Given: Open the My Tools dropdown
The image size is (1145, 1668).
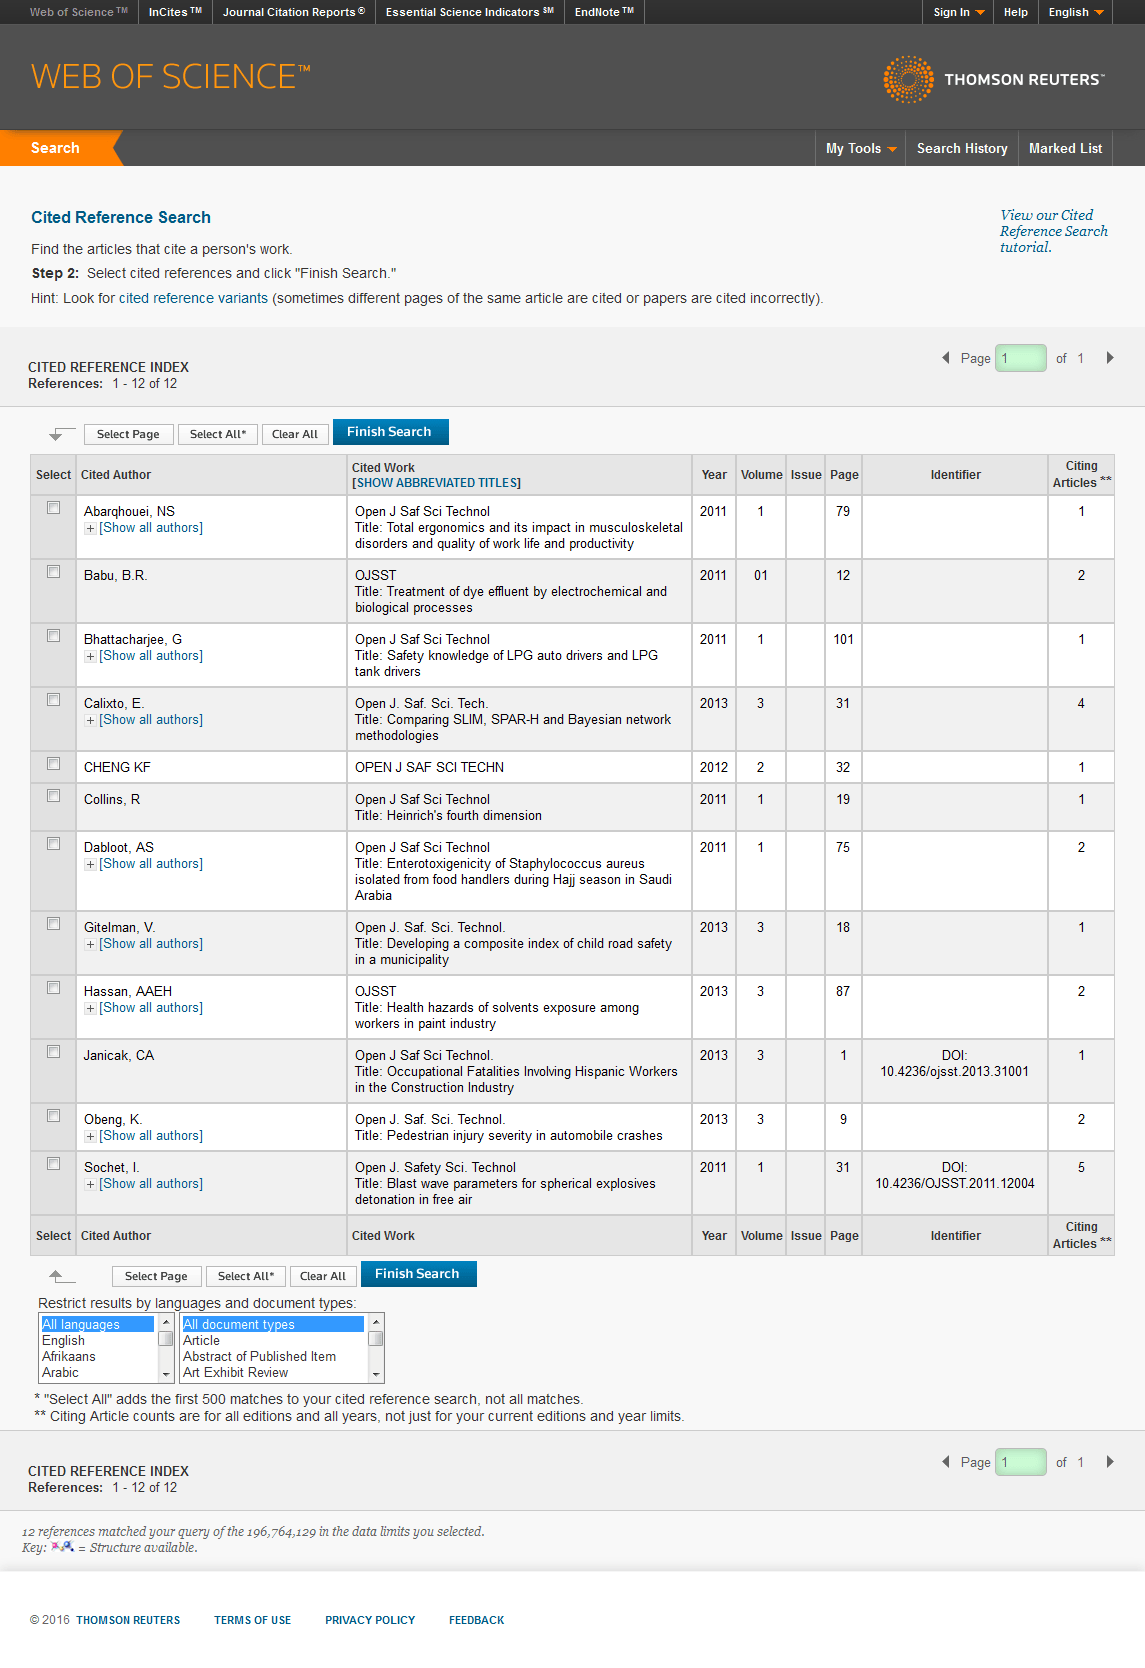Looking at the screenshot, I should point(861,148).
